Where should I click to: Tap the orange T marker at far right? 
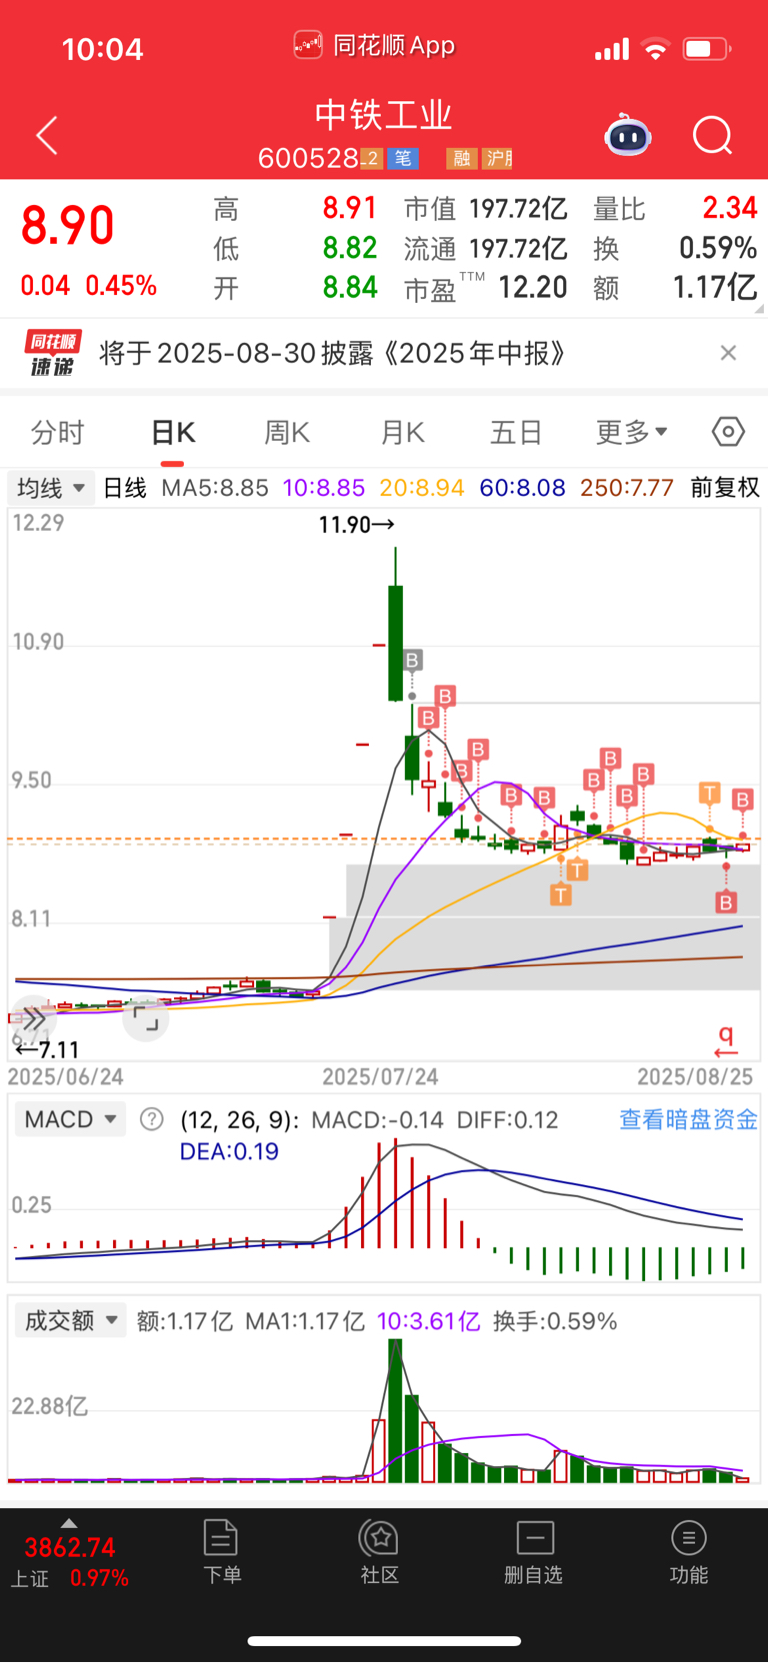tap(710, 793)
